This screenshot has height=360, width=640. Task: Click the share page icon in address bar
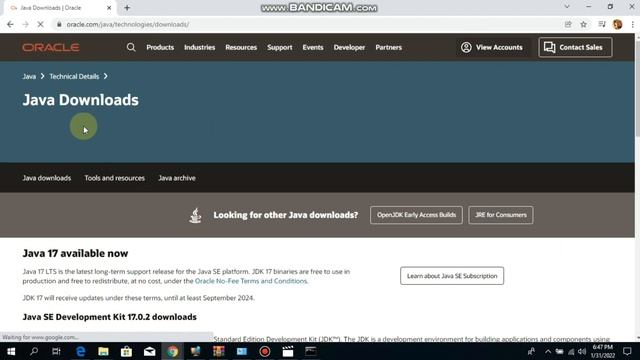568,24
